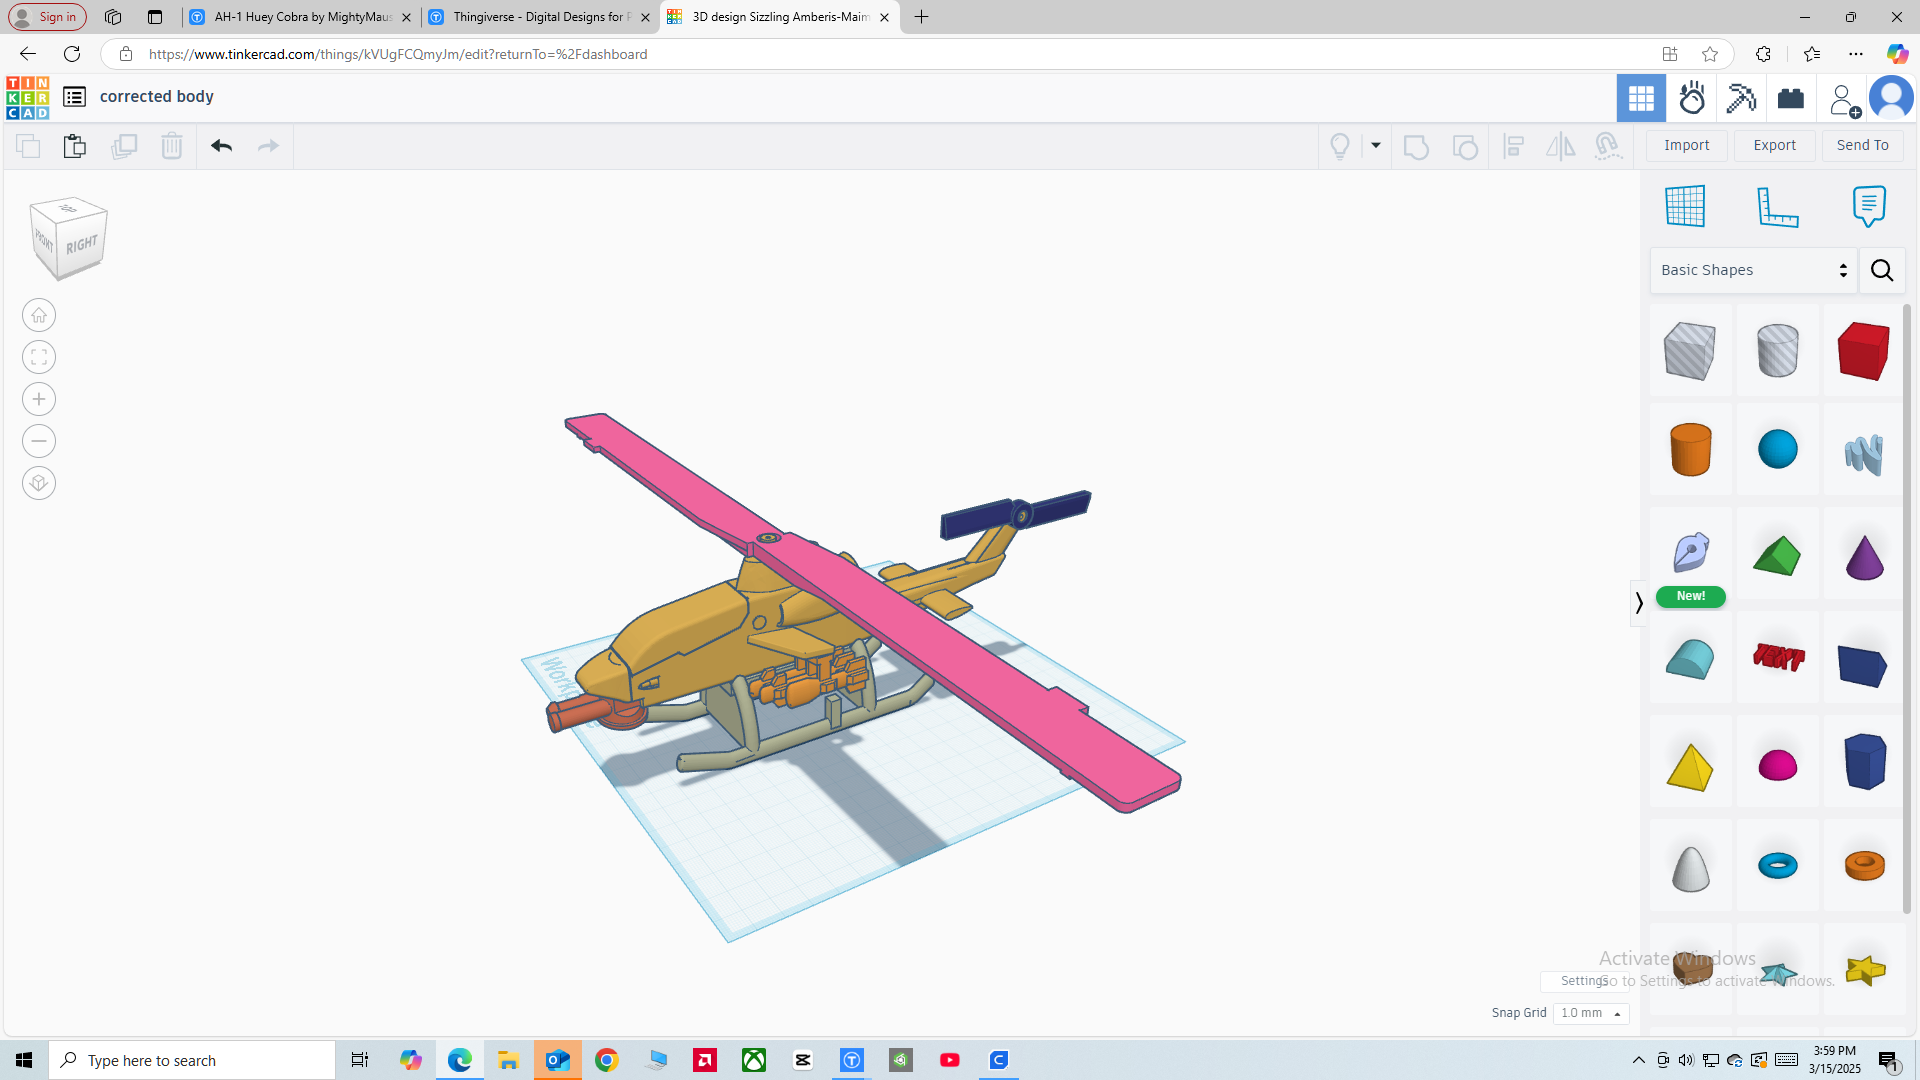This screenshot has height=1080, width=1920.
Task: Open the design list icon
Action: point(74,97)
